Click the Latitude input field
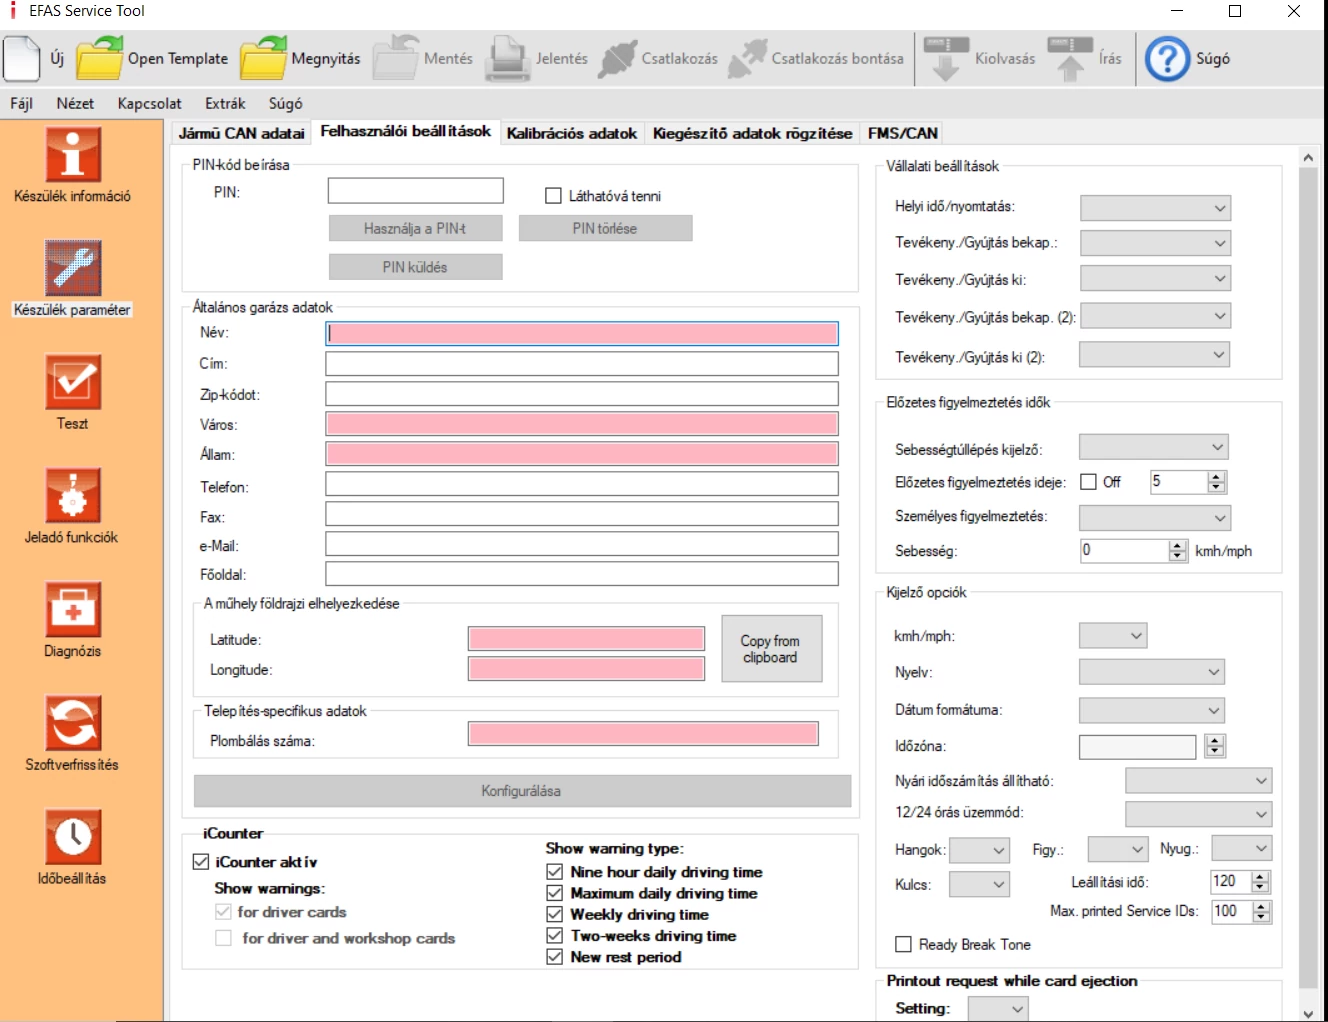Image resolution: width=1328 pixels, height=1022 pixels. coord(587,639)
